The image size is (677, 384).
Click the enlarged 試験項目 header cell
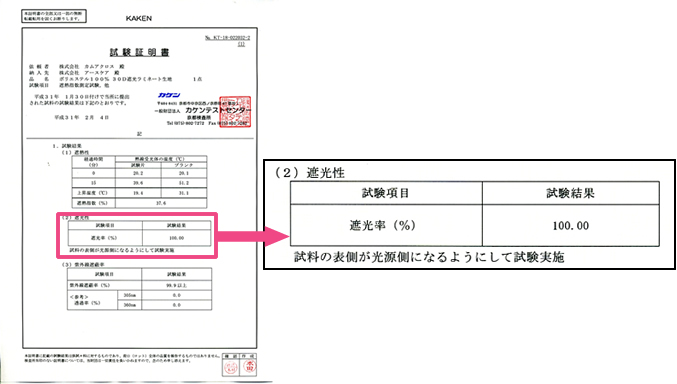pos(386,193)
